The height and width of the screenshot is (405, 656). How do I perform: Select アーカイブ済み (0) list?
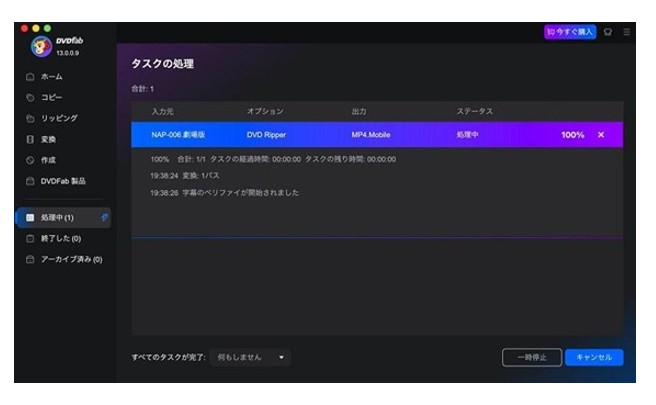click(x=72, y=259)
